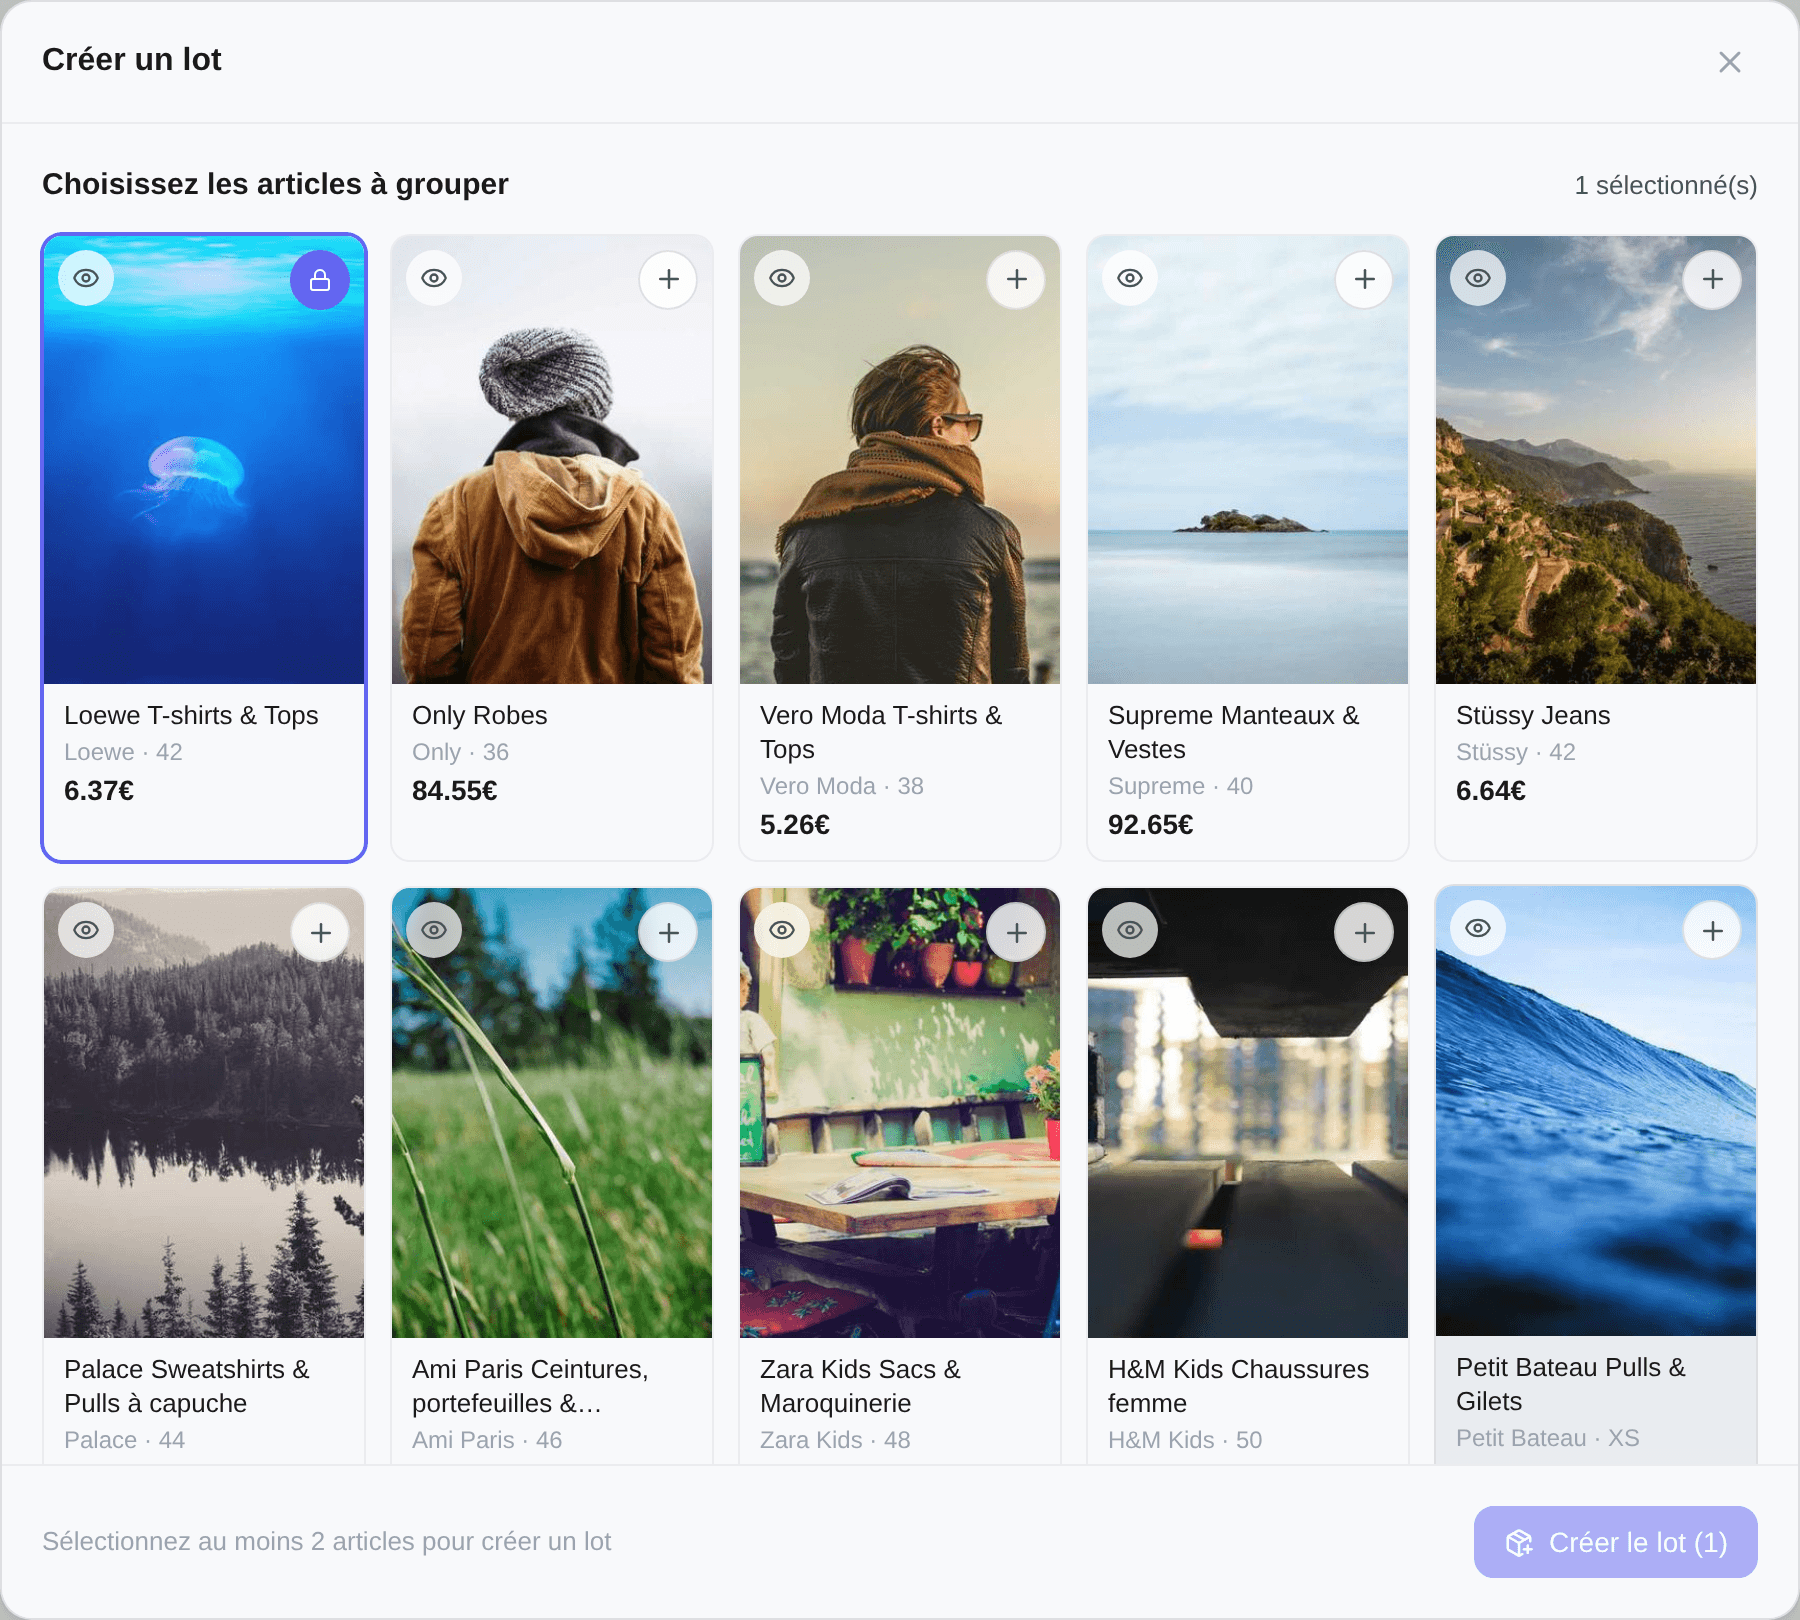The image size is (1800, 1620).
Task: Click the title 'H&M Kids Chaussures femme'
Action: click(1238, 1386)
